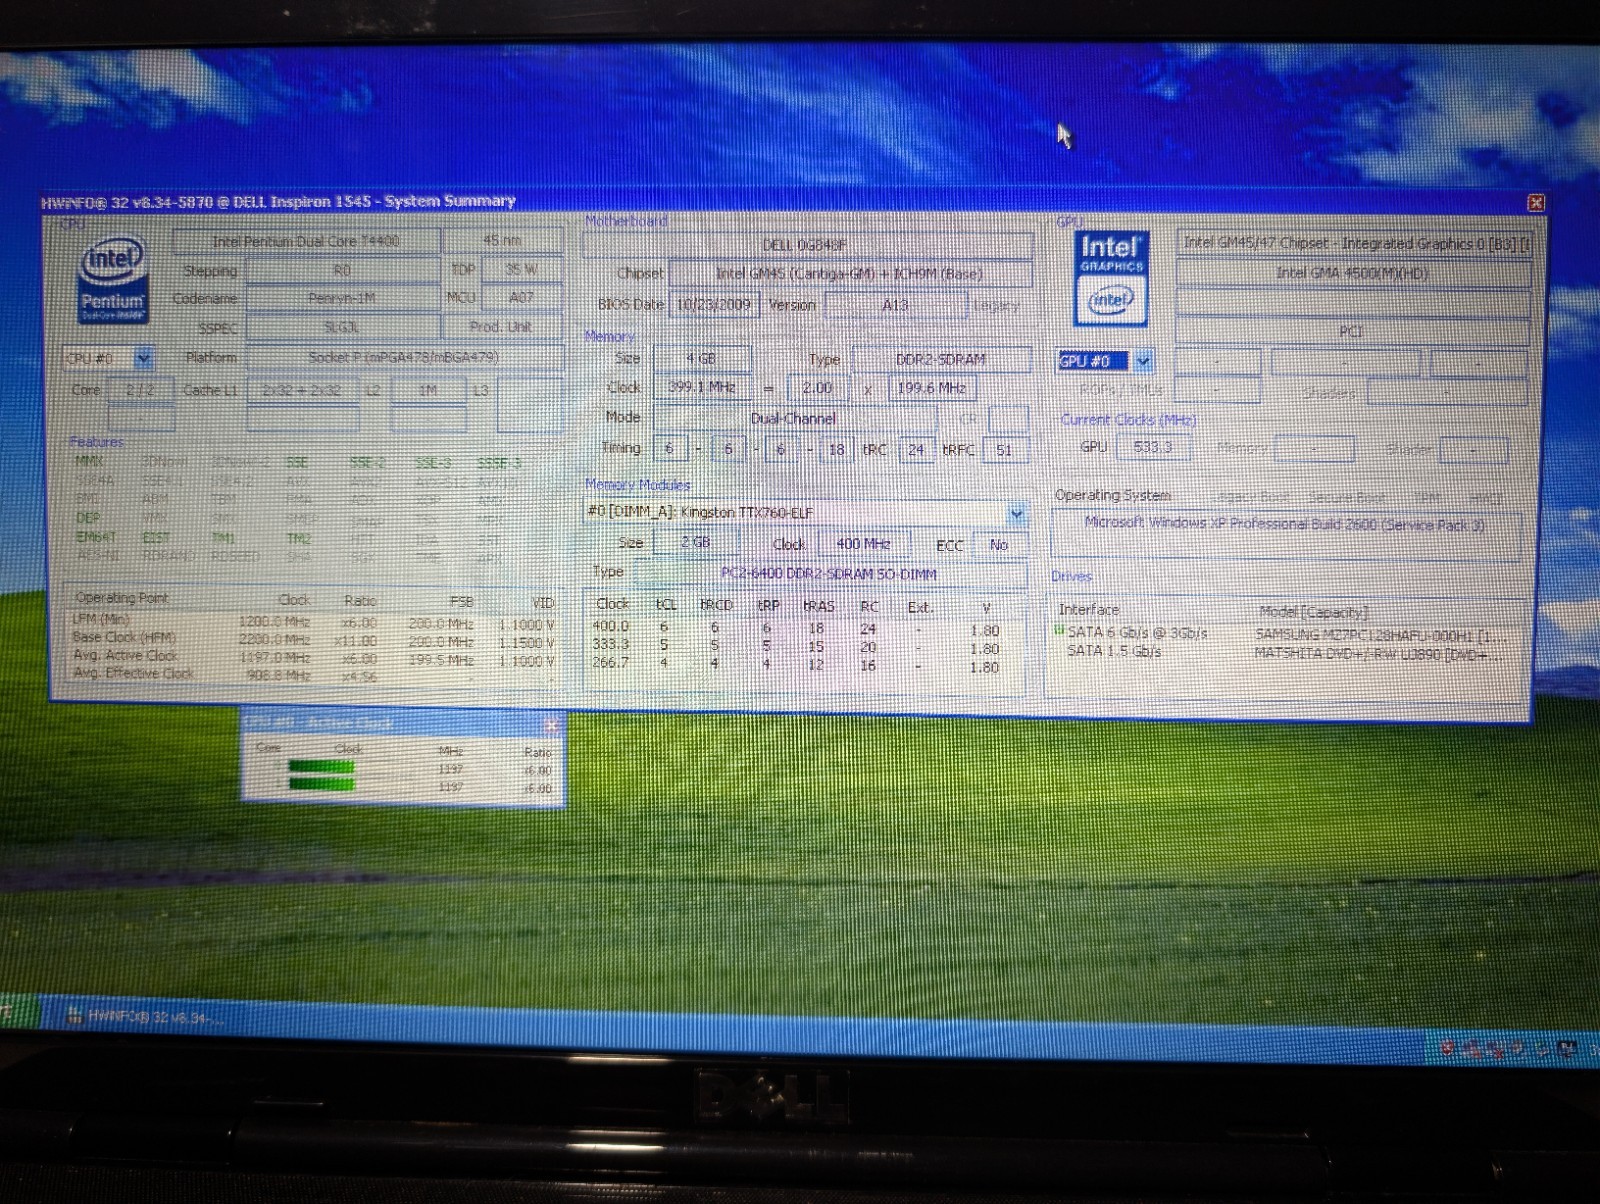Click the BIOS Date field 10/23/2009

point(713,305)
